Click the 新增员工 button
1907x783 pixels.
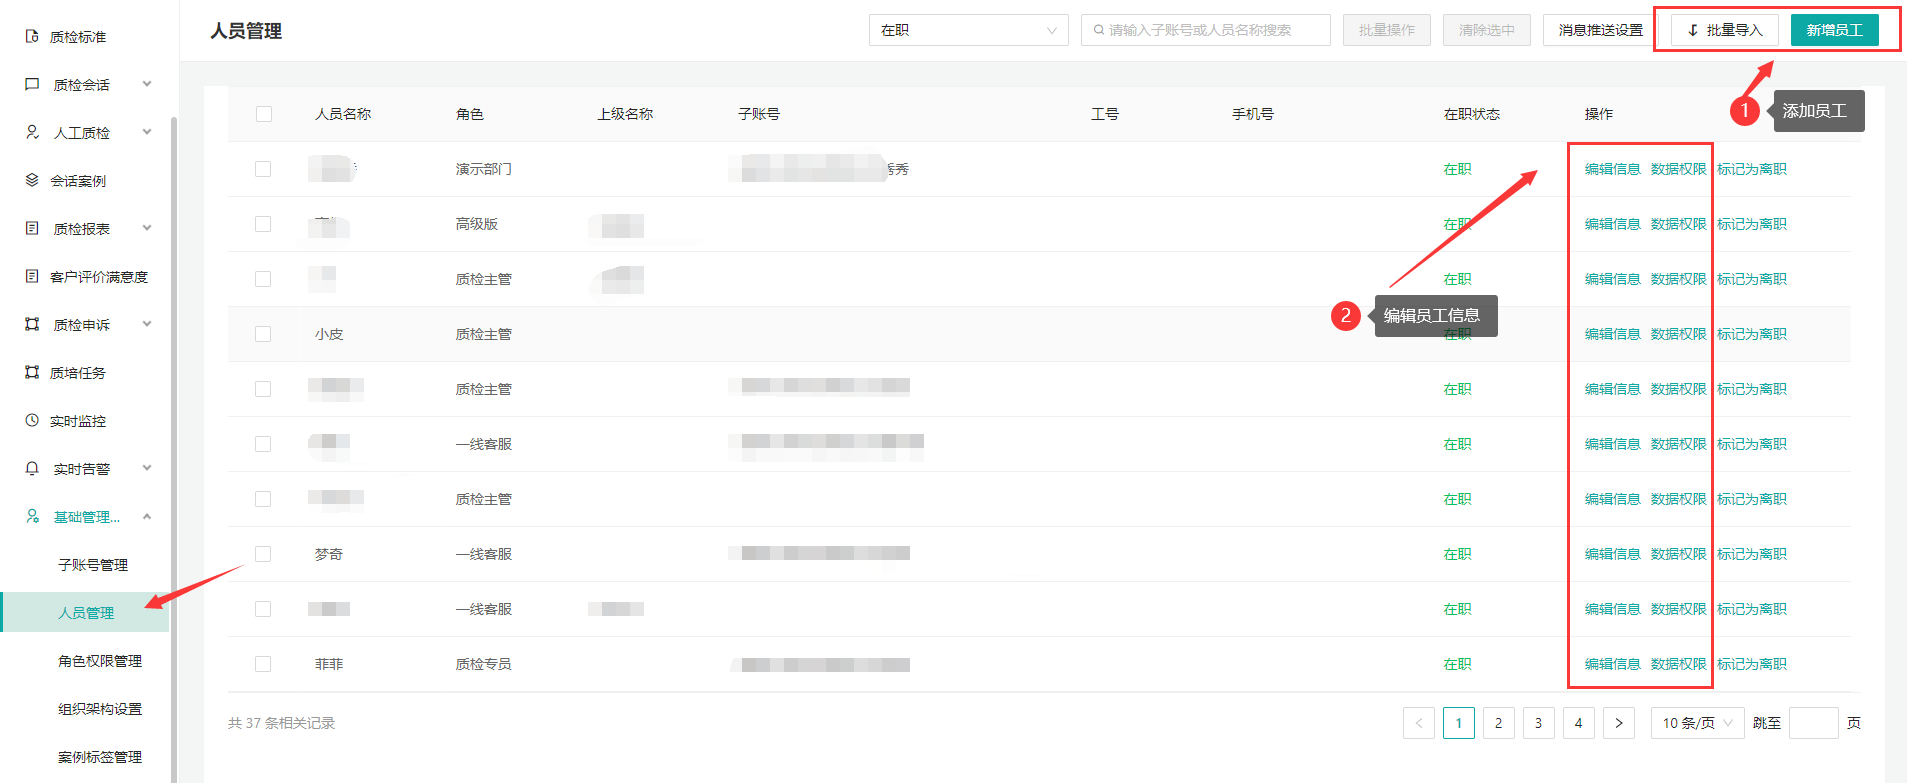point(1834,30)
